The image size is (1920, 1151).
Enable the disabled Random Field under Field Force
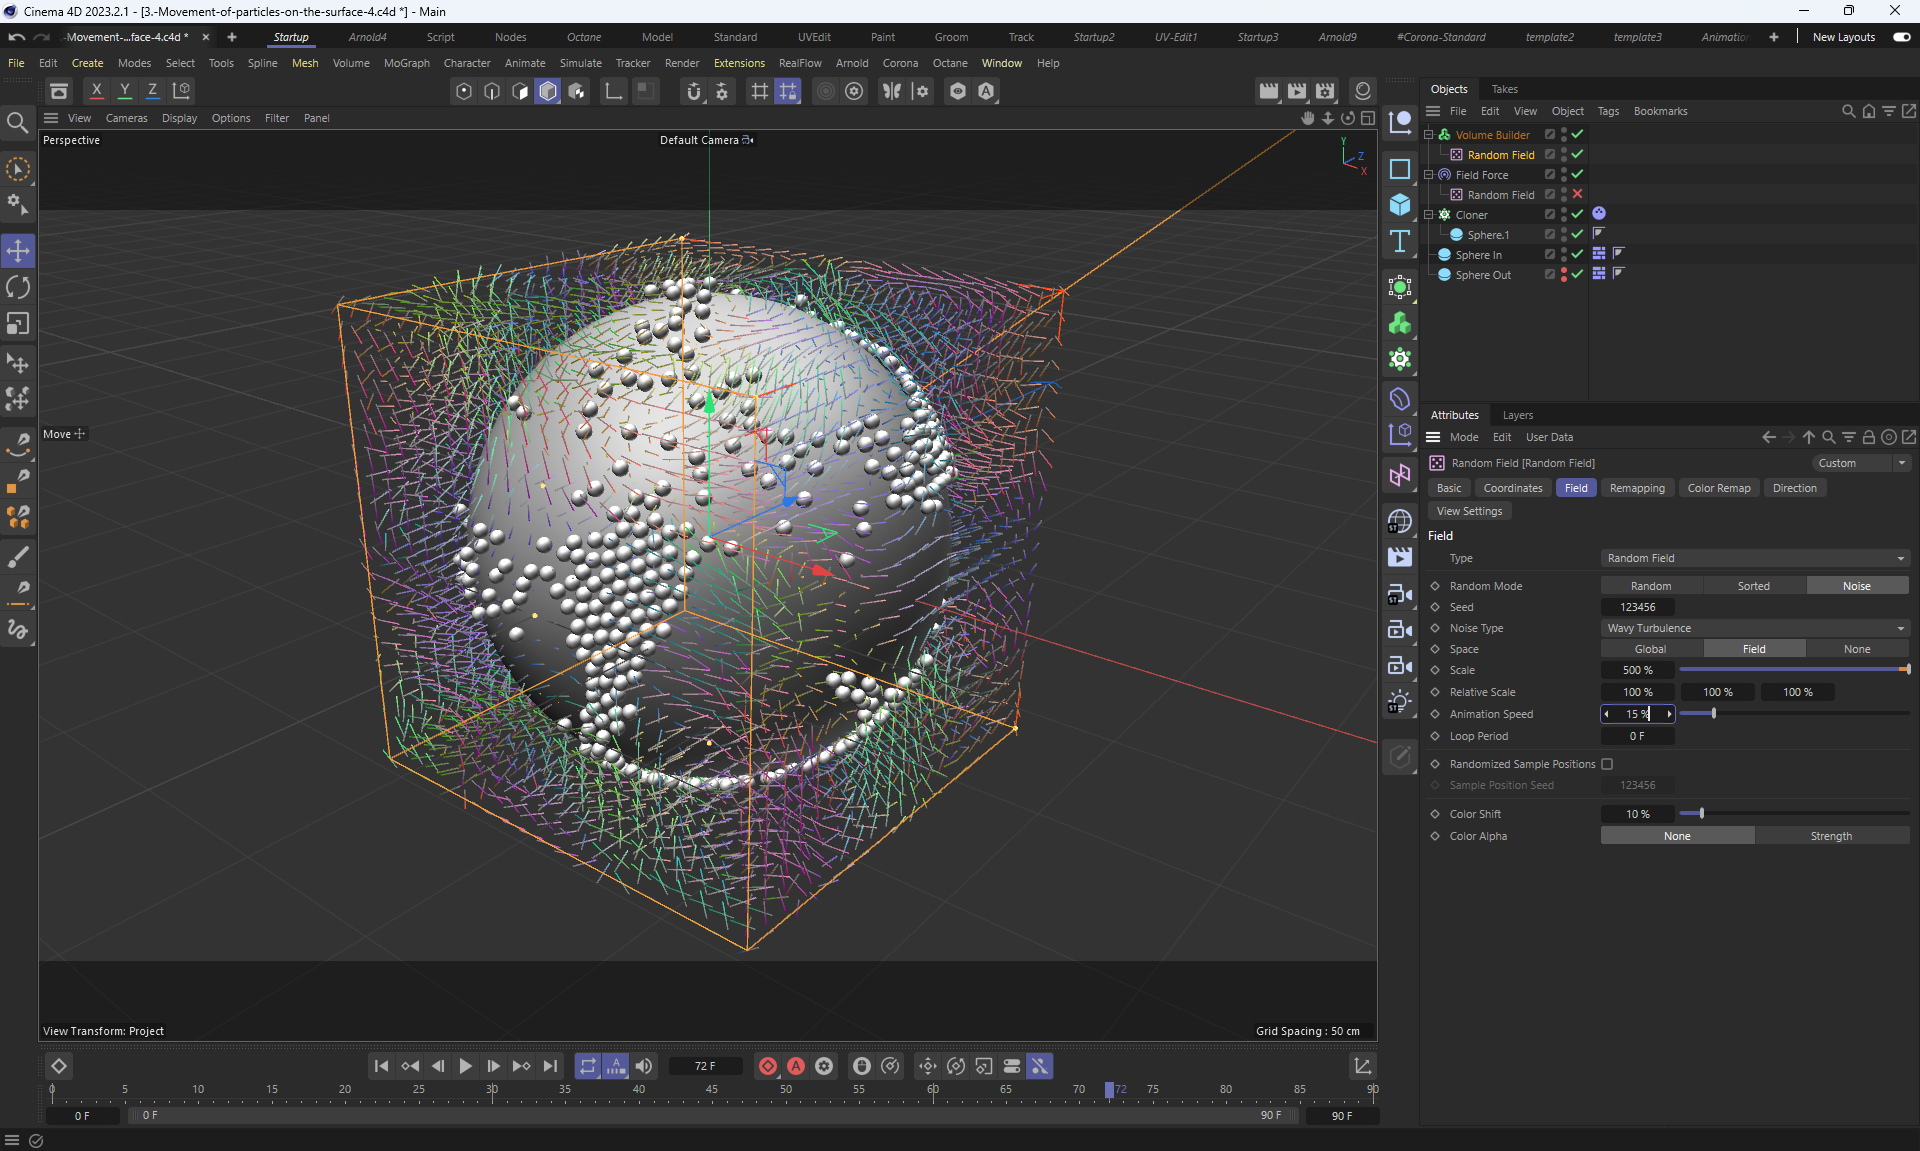click(1577, 194)
